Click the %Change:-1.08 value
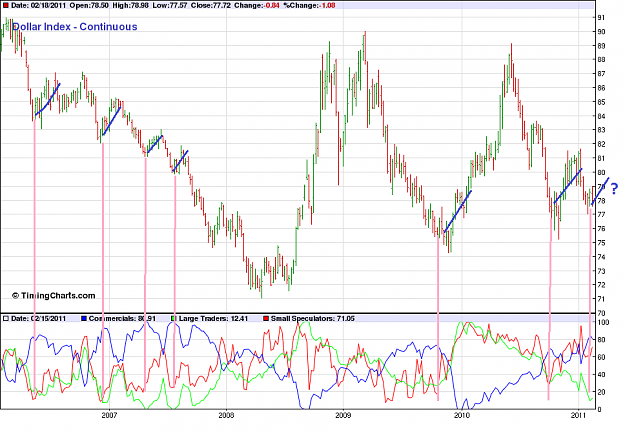The width and height of the screenshot is (625, 432). tap(309, 6)
